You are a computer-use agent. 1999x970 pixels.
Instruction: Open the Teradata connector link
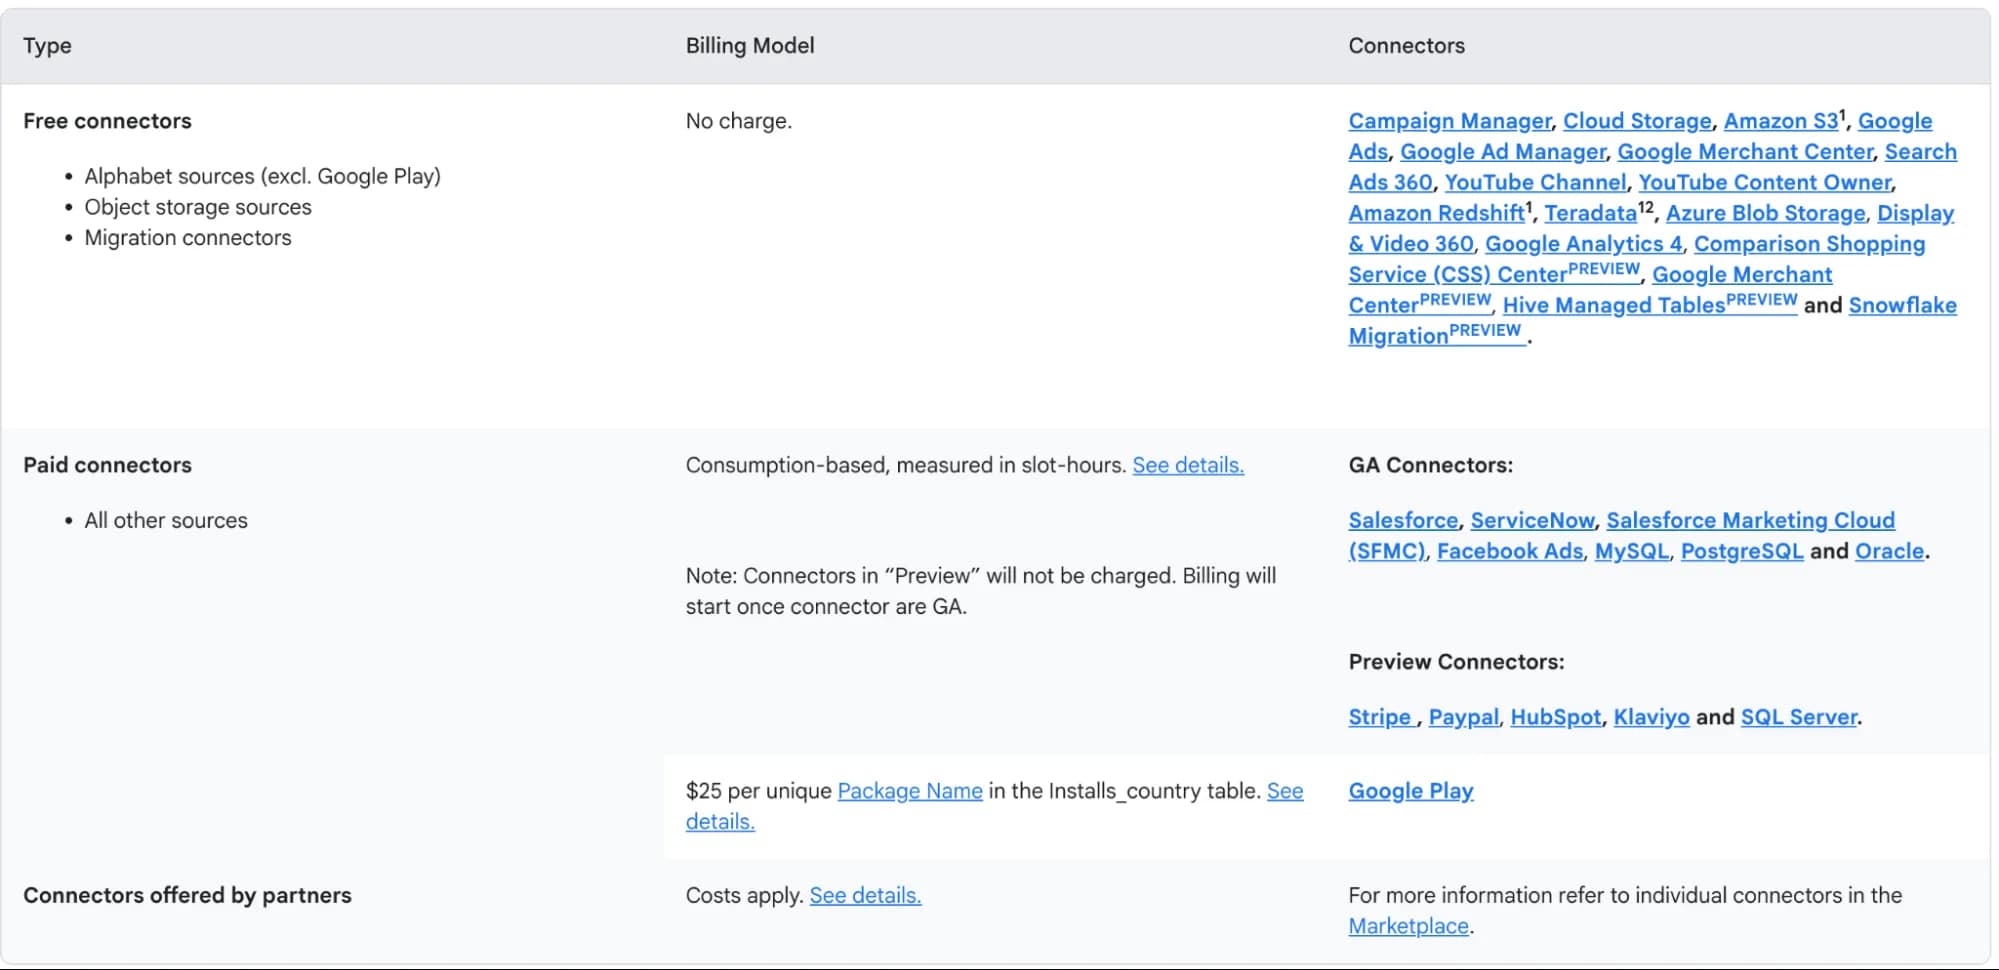click(1590, 213)
